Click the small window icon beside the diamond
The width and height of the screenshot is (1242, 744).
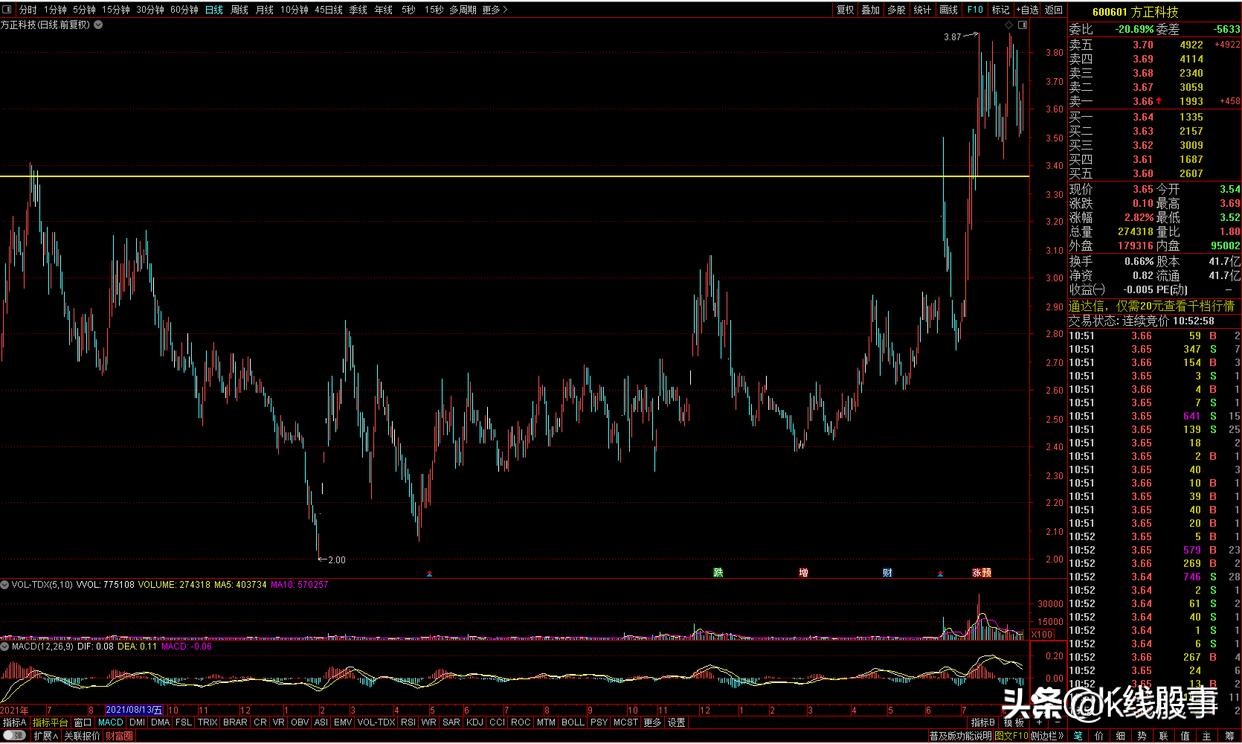1022,24
